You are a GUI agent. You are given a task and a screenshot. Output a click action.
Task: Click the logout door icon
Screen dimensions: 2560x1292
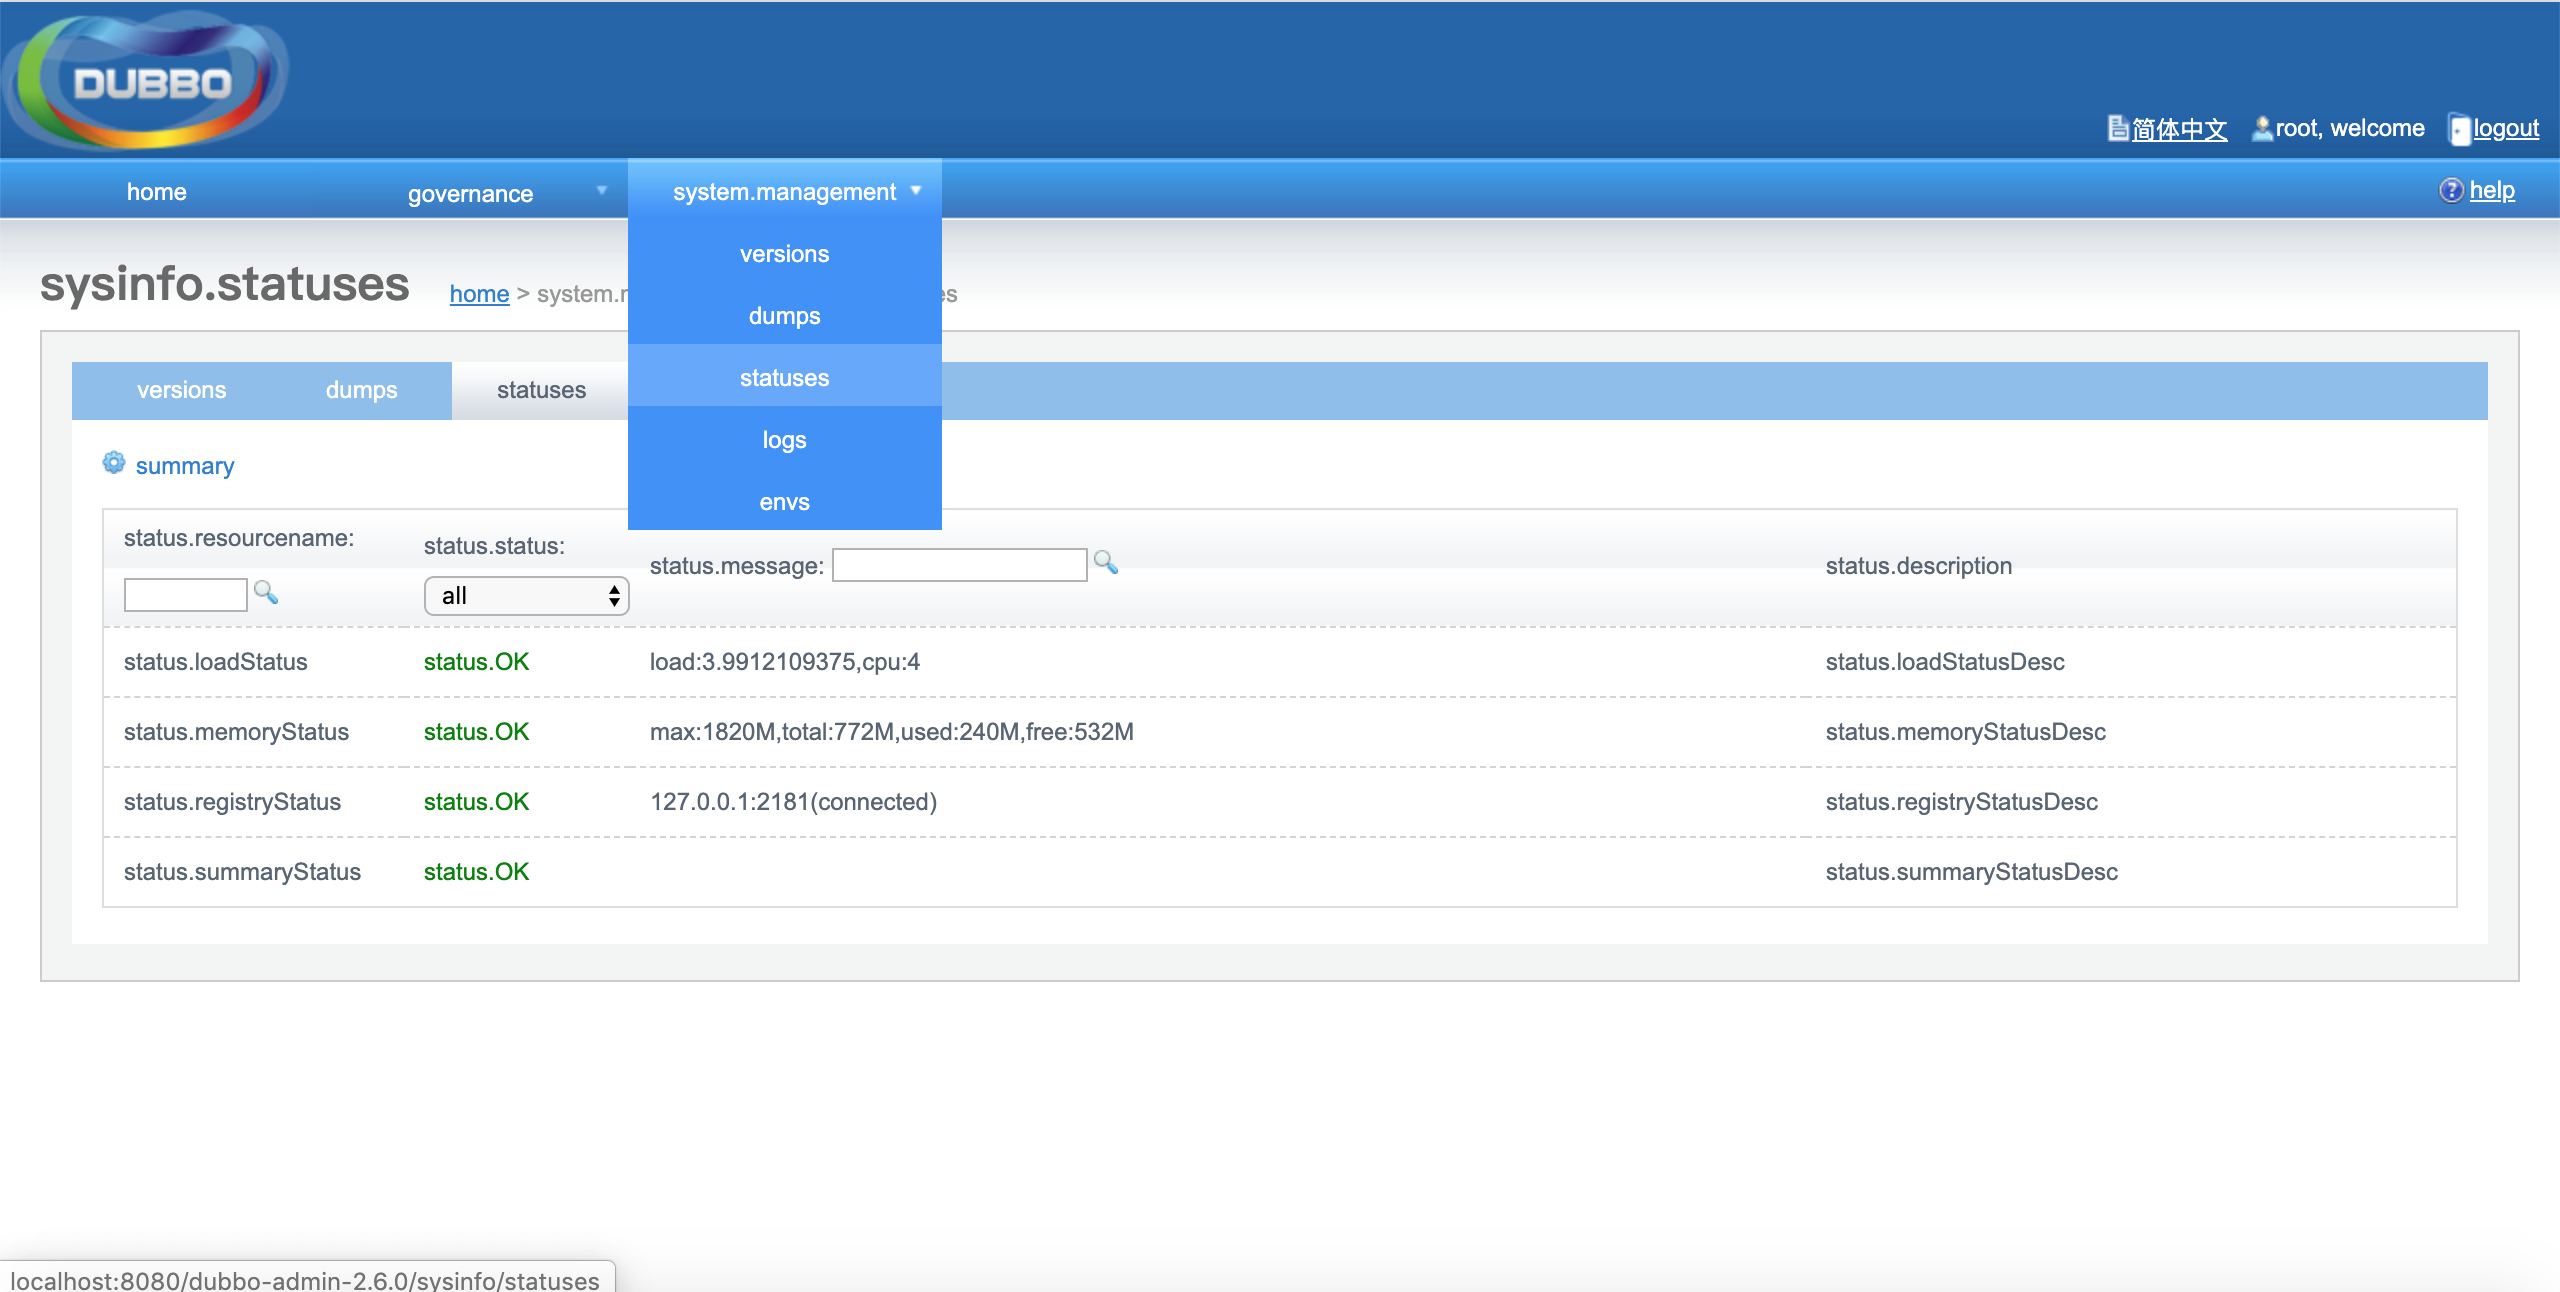click(2459, 129)
